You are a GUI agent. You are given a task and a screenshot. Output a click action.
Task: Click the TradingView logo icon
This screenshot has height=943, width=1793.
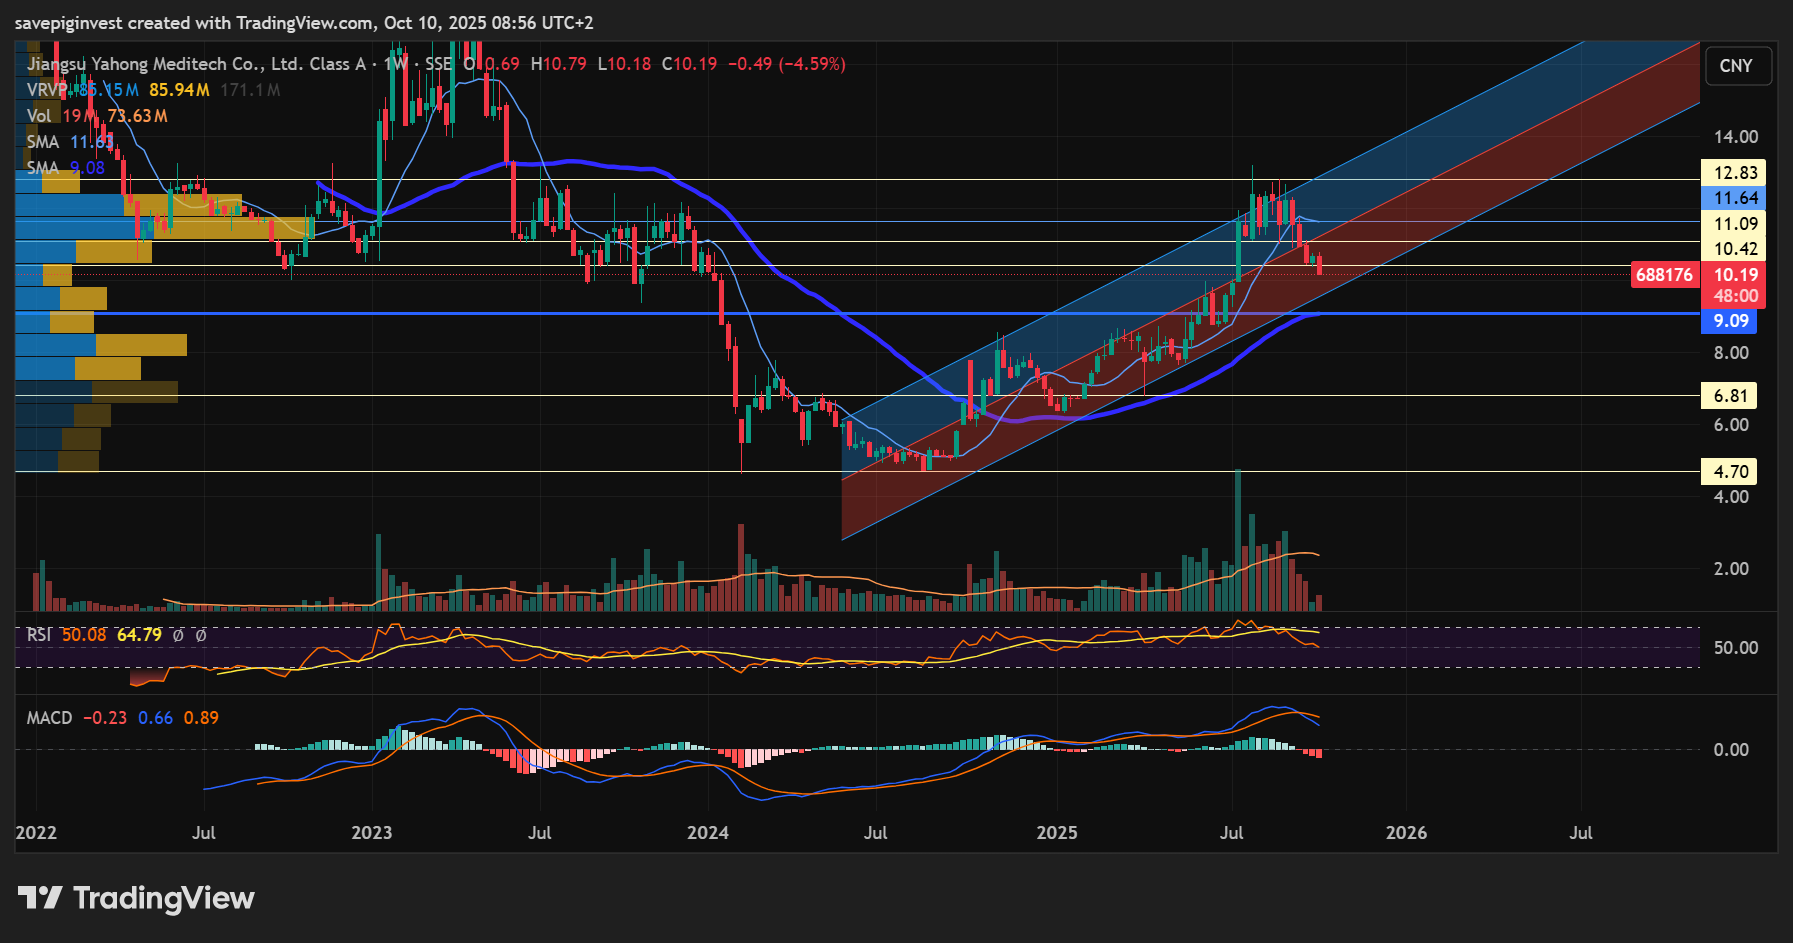(40, 898)
